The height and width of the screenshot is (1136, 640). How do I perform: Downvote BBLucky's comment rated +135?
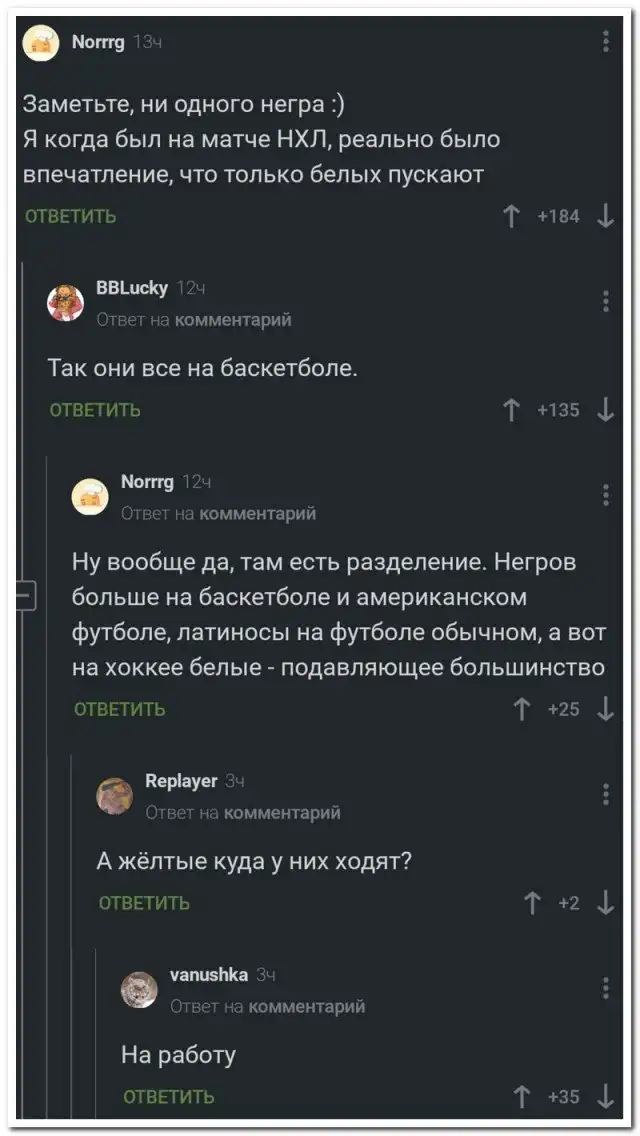[606, 409]
